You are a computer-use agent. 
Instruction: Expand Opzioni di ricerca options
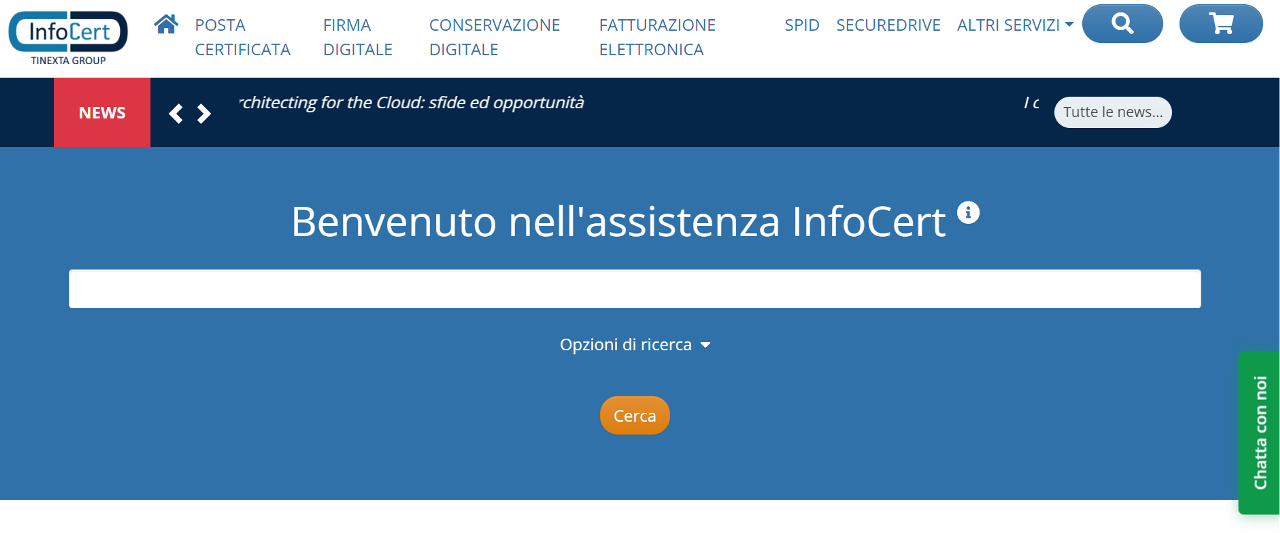pos(635,344)
